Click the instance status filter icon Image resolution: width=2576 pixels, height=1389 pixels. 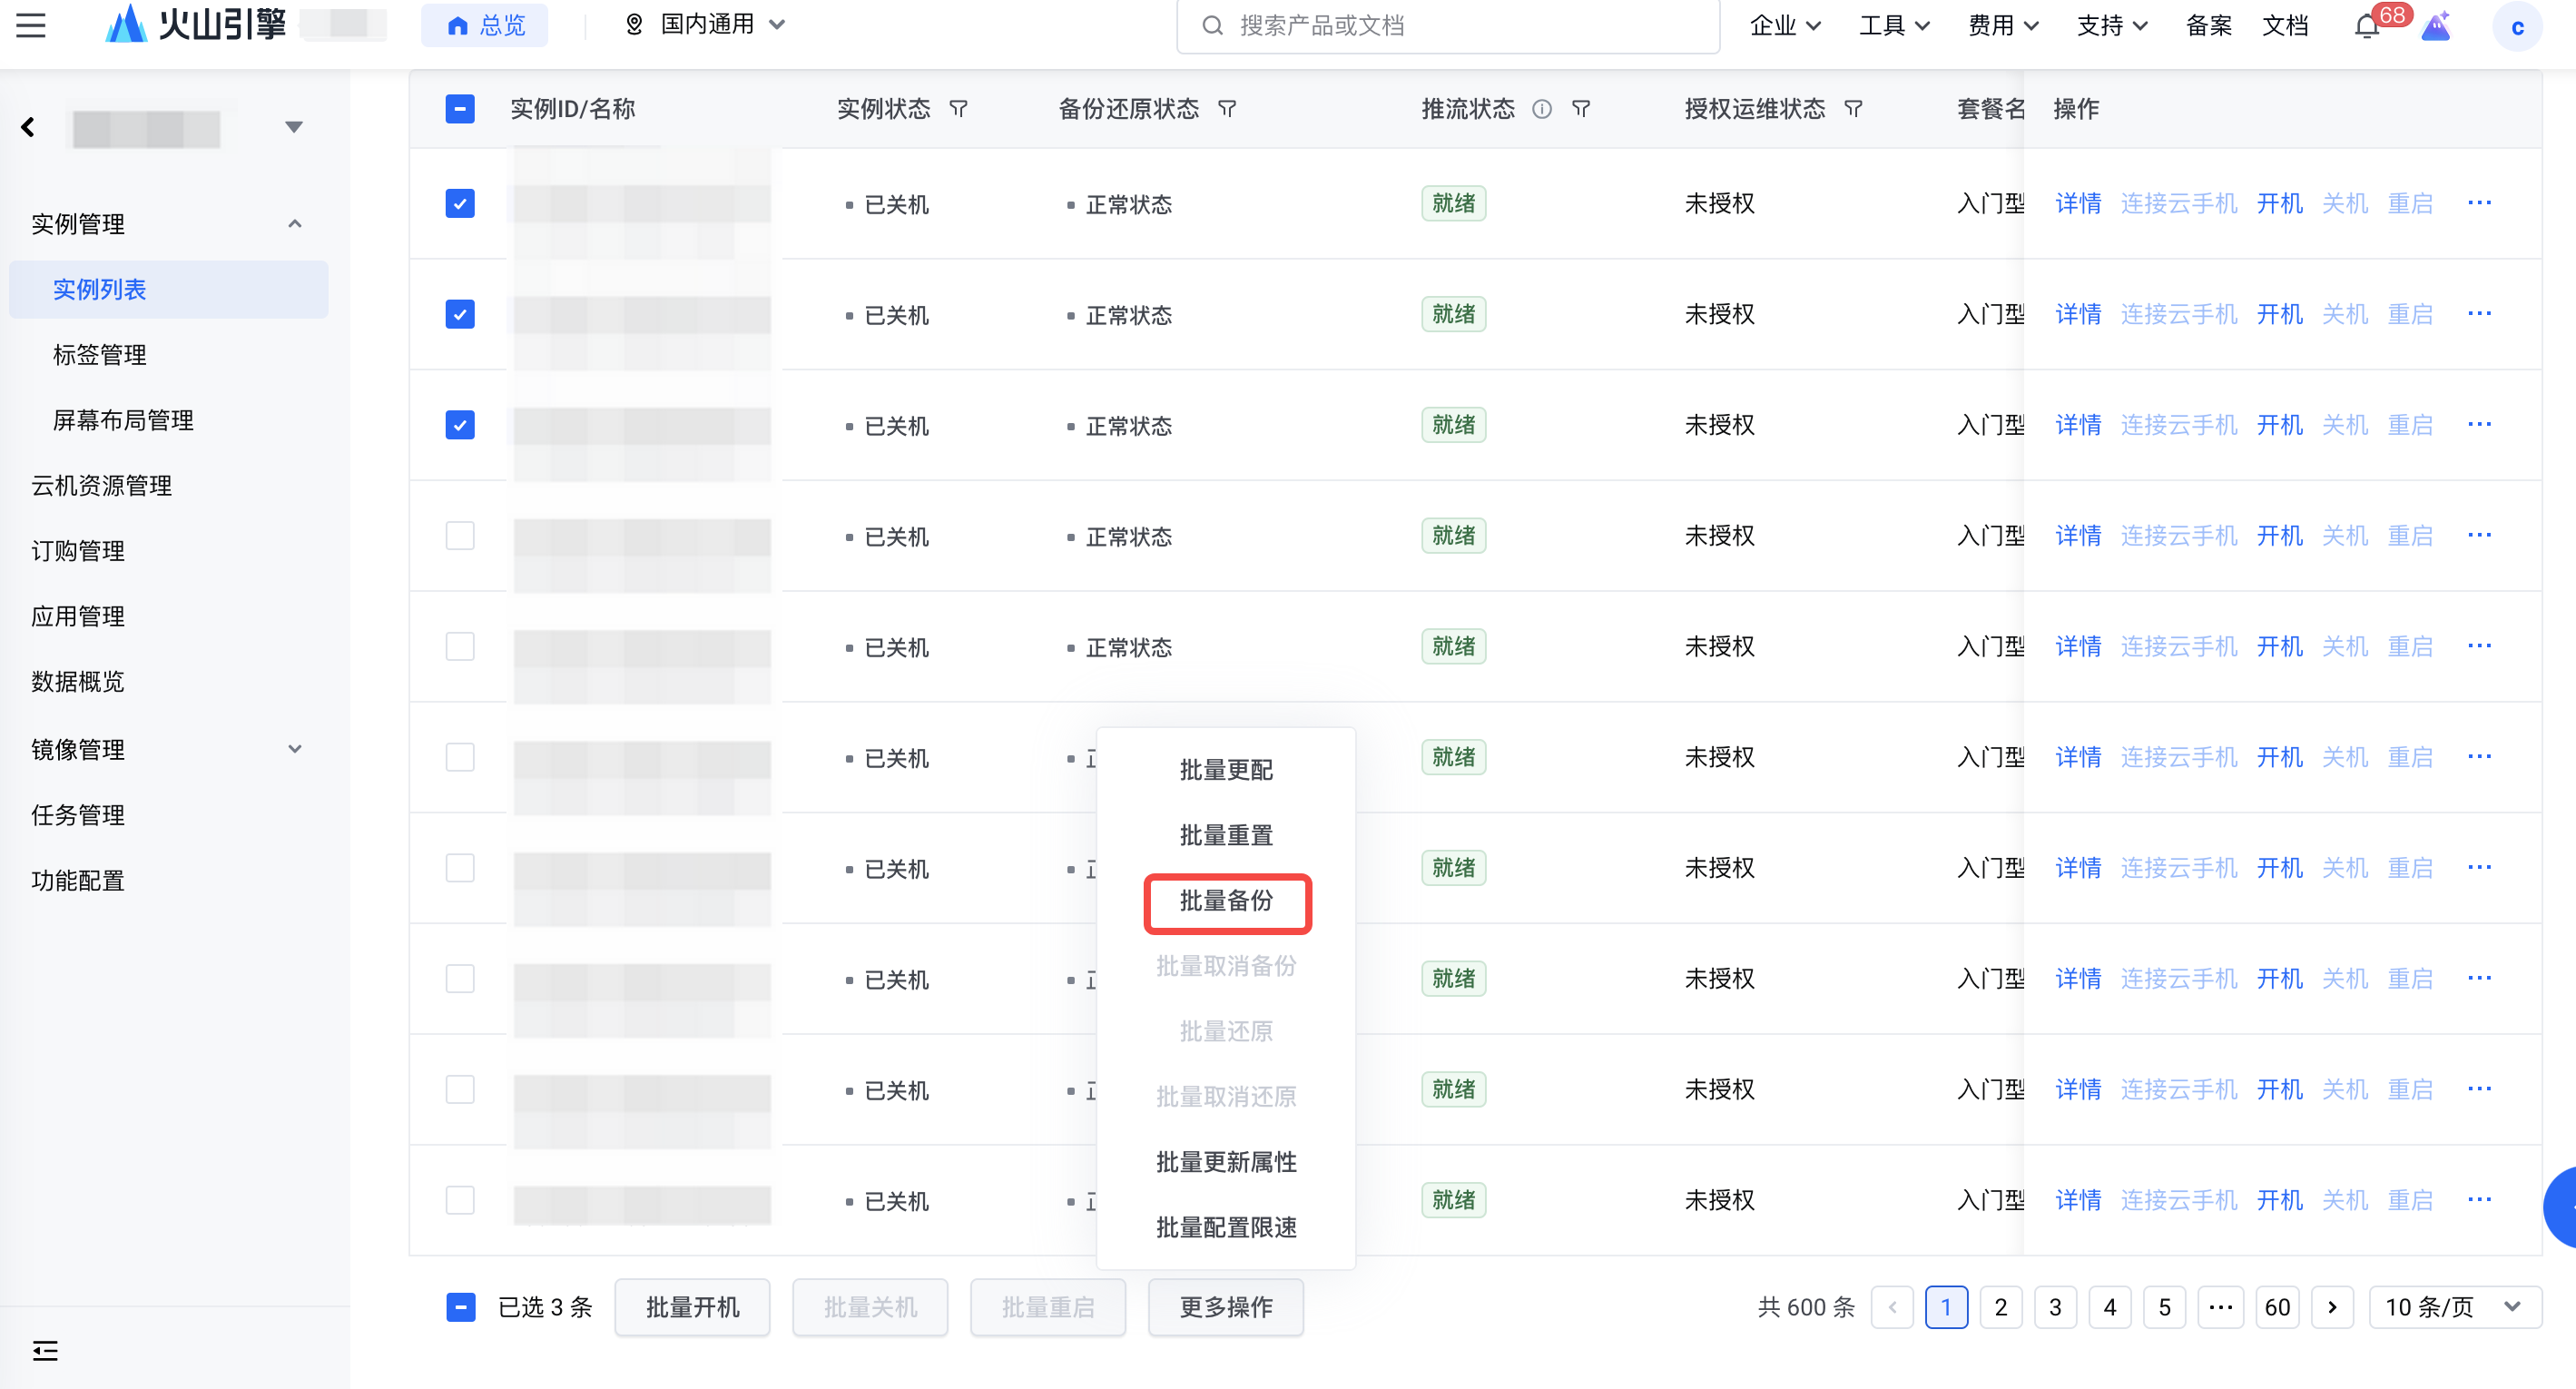coord(958,109)
